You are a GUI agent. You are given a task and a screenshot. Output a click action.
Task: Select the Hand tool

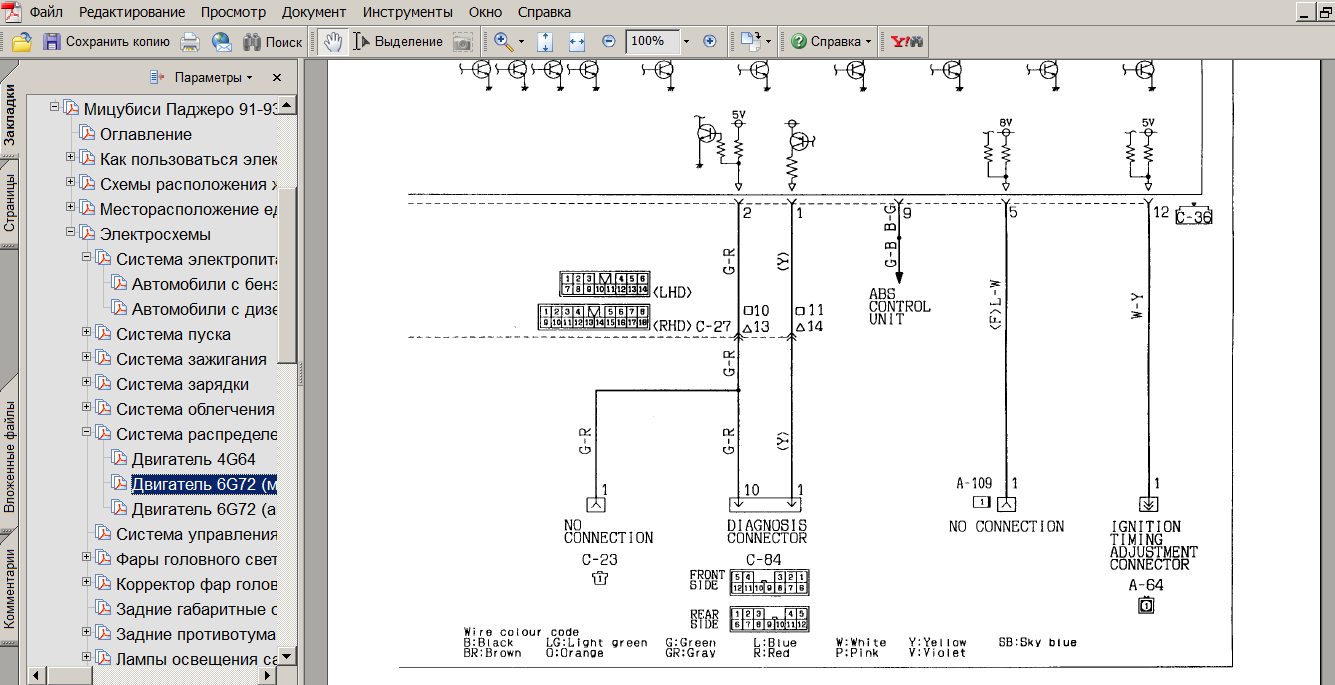(332, 42)
